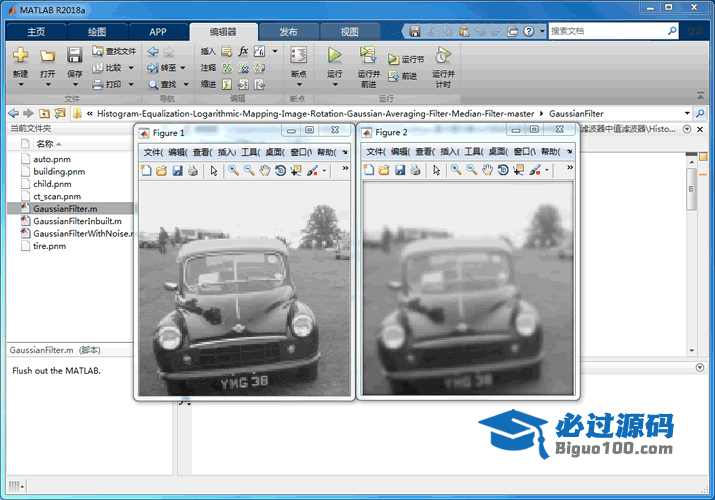Screen dimensions: 715x500
Task: Toggle the Zoom Out tool in Figure 2
Action: pos(471,171)
